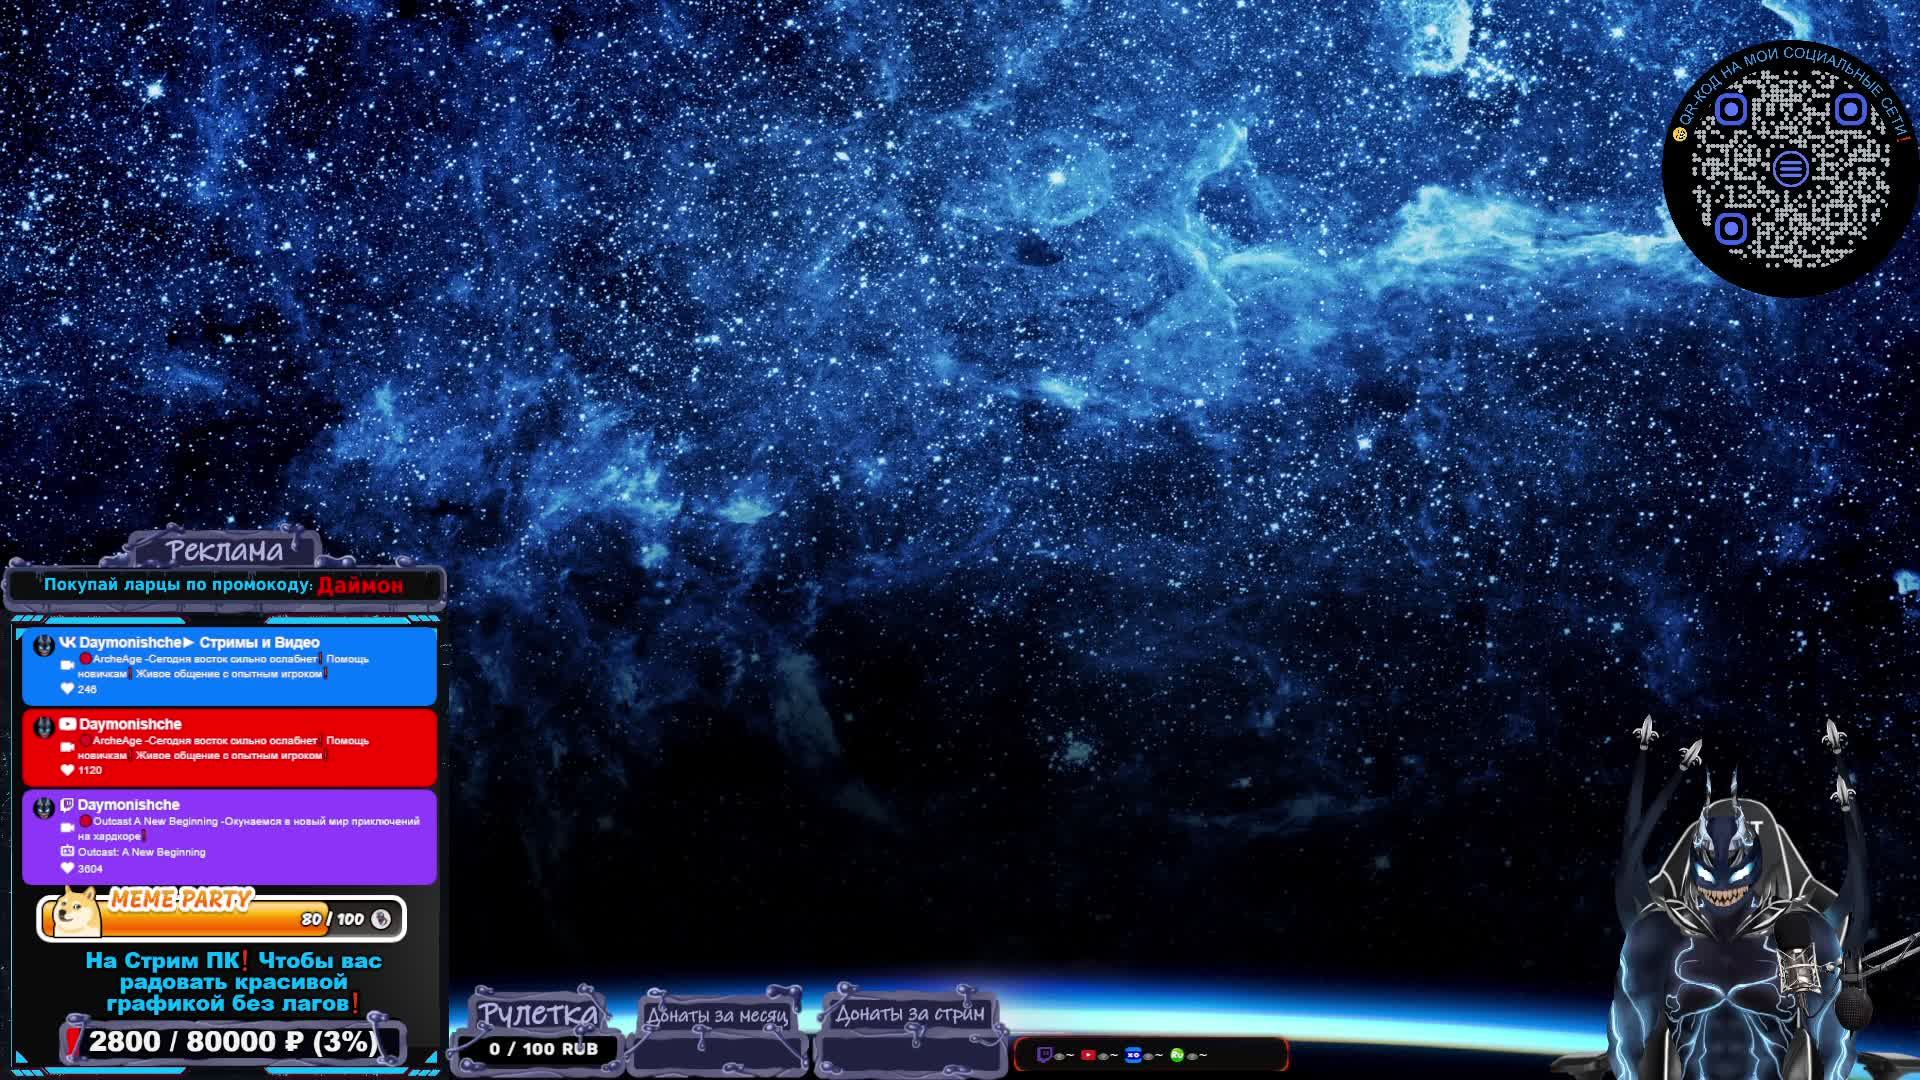Click the Реклама banner header

click(x=225, y=551)
